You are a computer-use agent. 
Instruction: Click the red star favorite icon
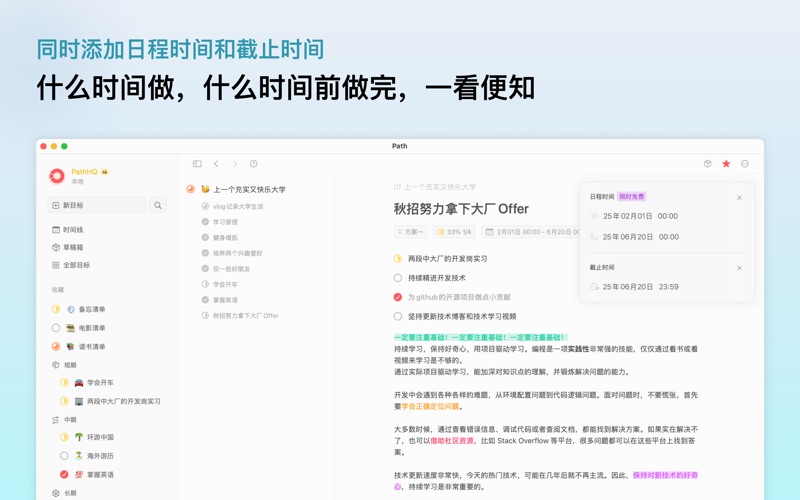[x=726, y=164]
